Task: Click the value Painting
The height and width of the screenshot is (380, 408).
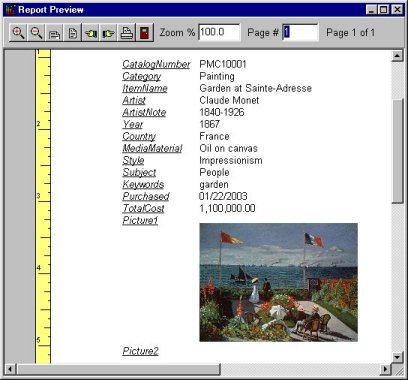Action: pyautogui.click(x=217, y=76)
